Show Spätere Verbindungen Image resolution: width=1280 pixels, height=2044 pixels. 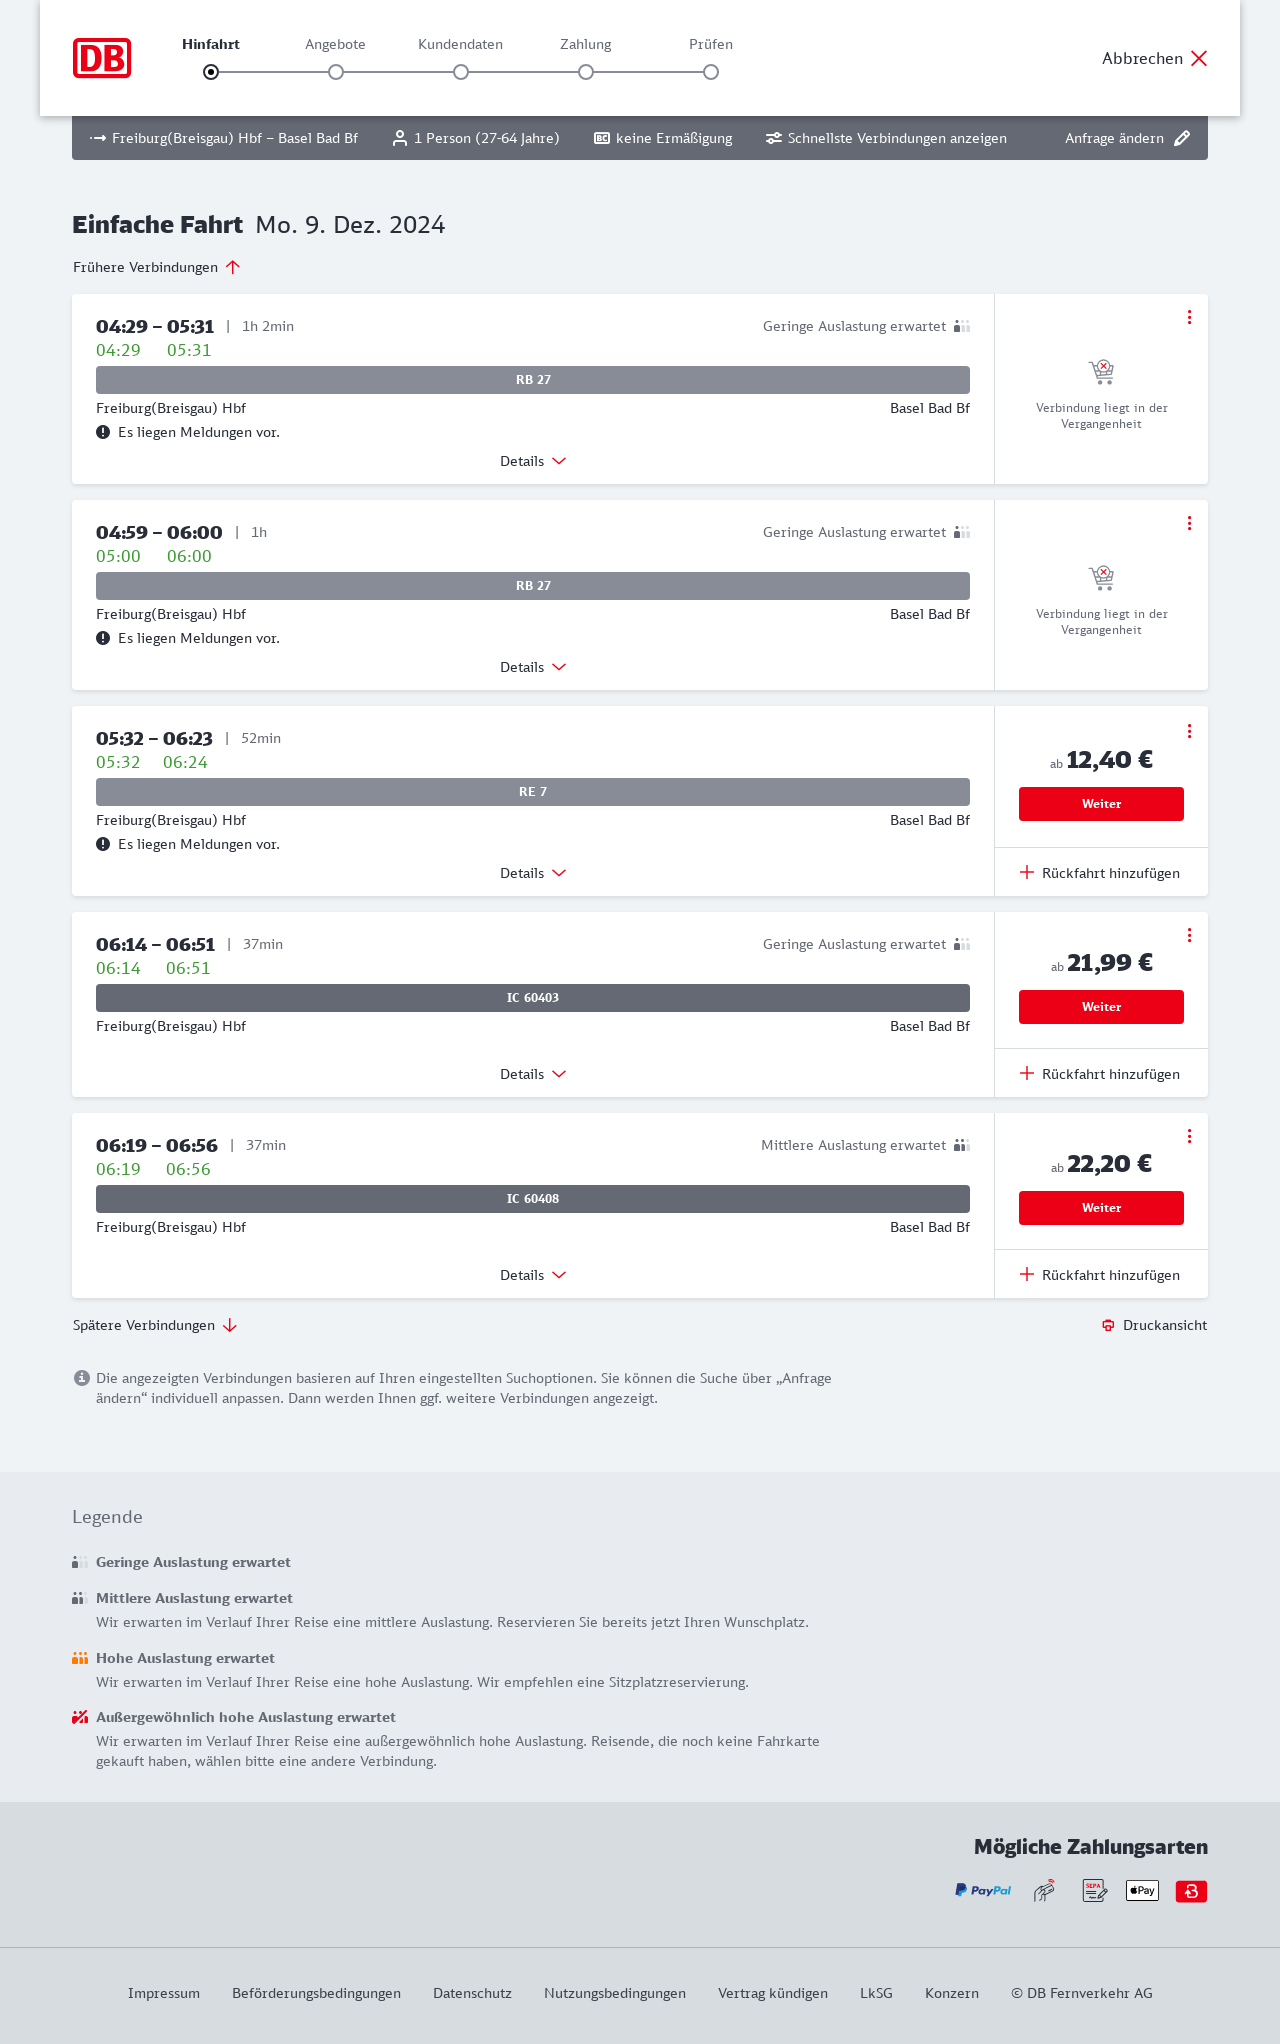click(155, 1325)
